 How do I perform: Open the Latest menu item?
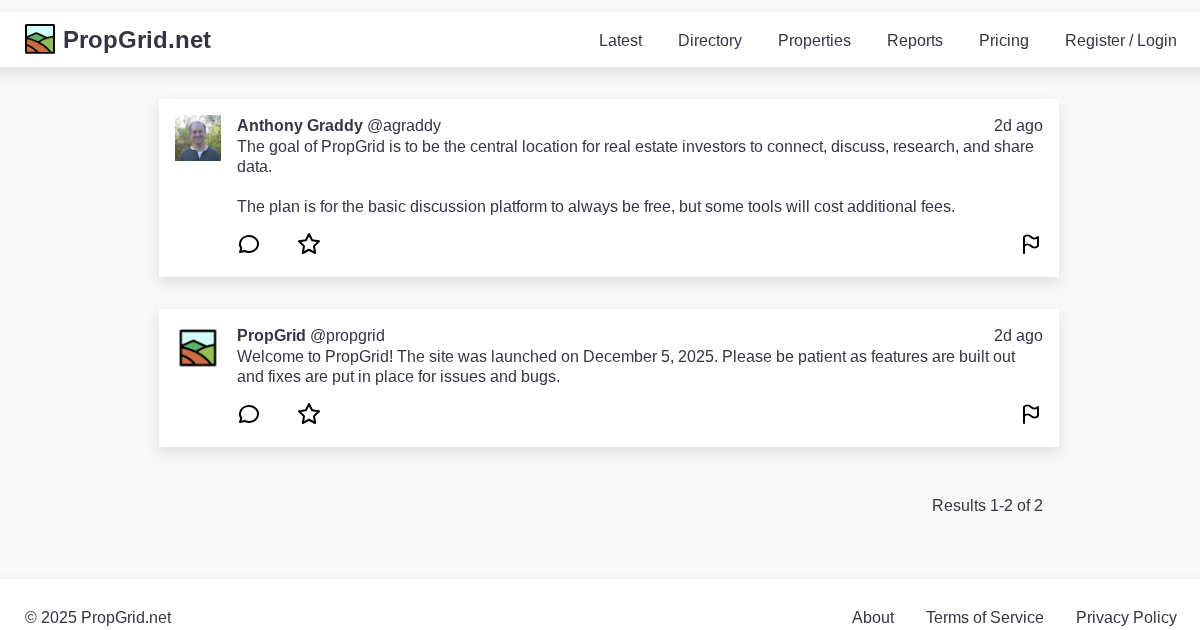click(620, 40)
